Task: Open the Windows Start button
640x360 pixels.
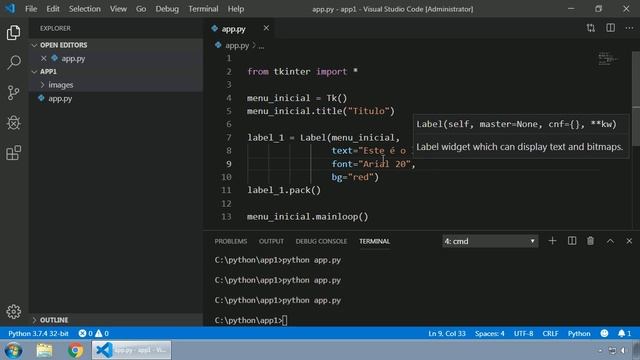Action: coord(13,350)
